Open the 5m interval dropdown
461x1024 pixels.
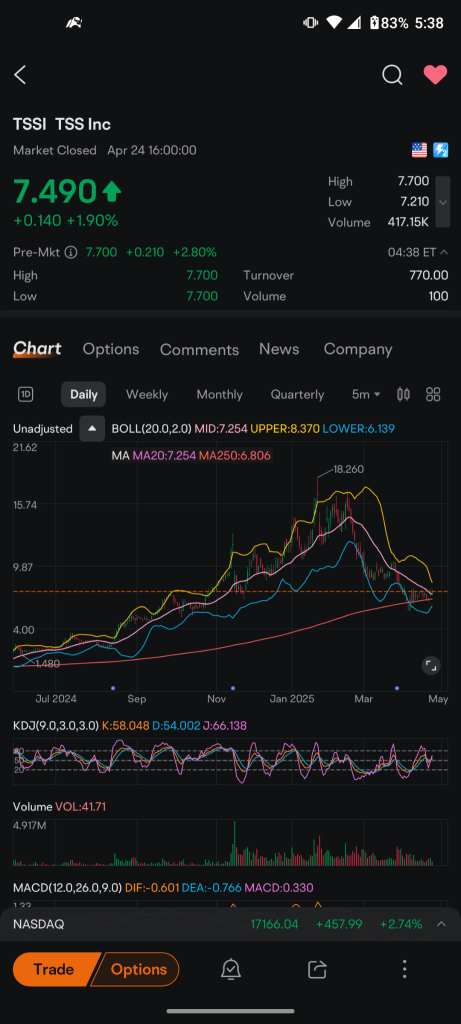pyautogui.click(x=366, y=394)
